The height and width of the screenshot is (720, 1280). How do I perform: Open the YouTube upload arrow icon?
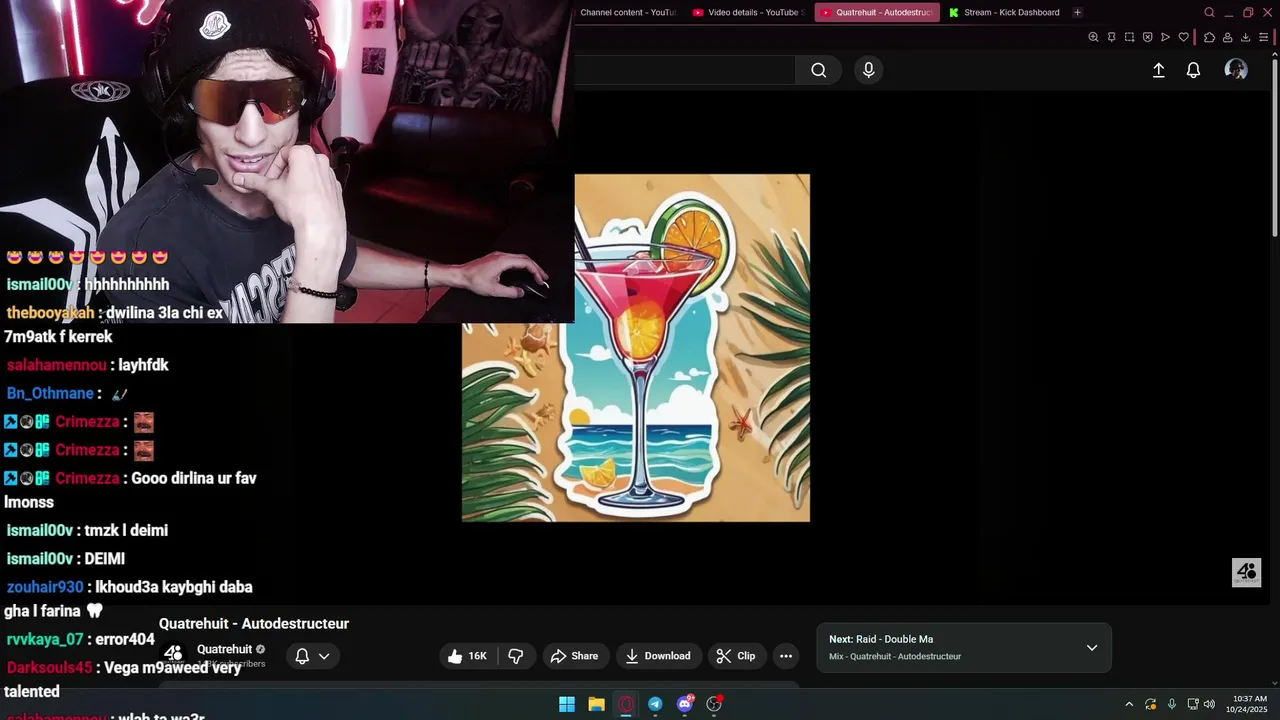click(x=1158, y=70)
